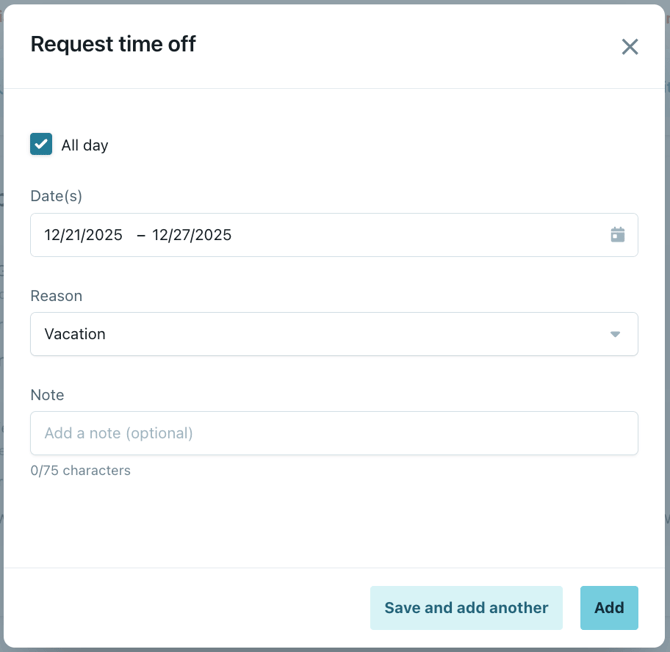Open the calendar date picker icon
This screenshot has height=652, width=670.
coord(618,235)
